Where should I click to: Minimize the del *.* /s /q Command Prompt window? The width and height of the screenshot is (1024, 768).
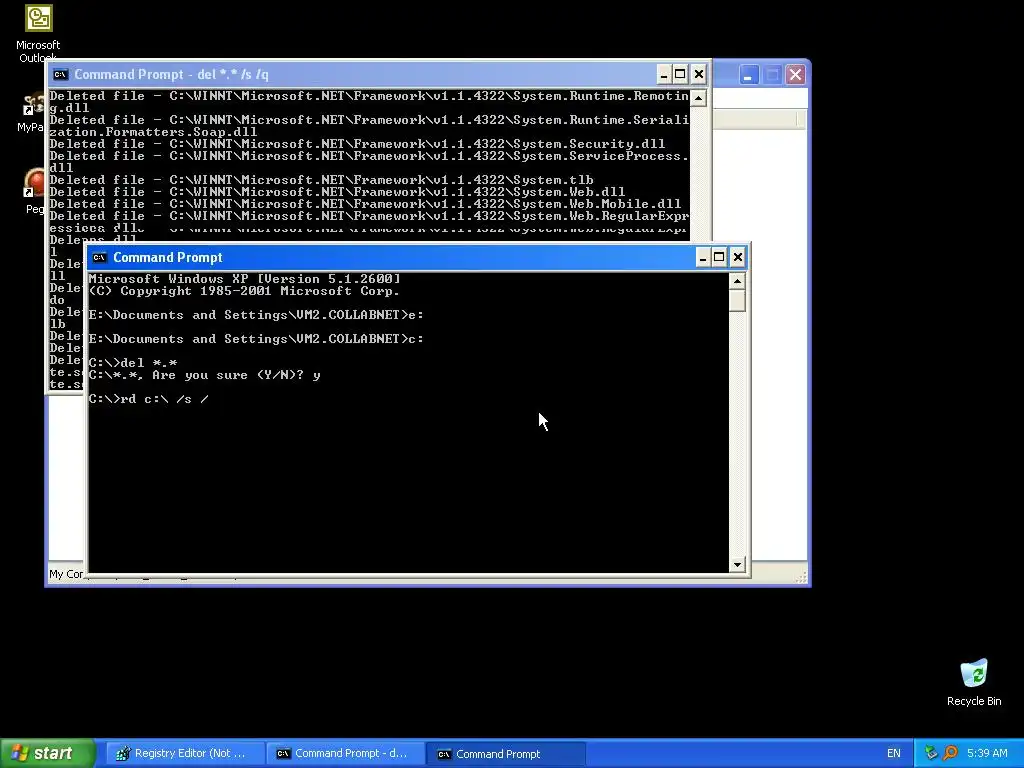[x=664, y=74]
